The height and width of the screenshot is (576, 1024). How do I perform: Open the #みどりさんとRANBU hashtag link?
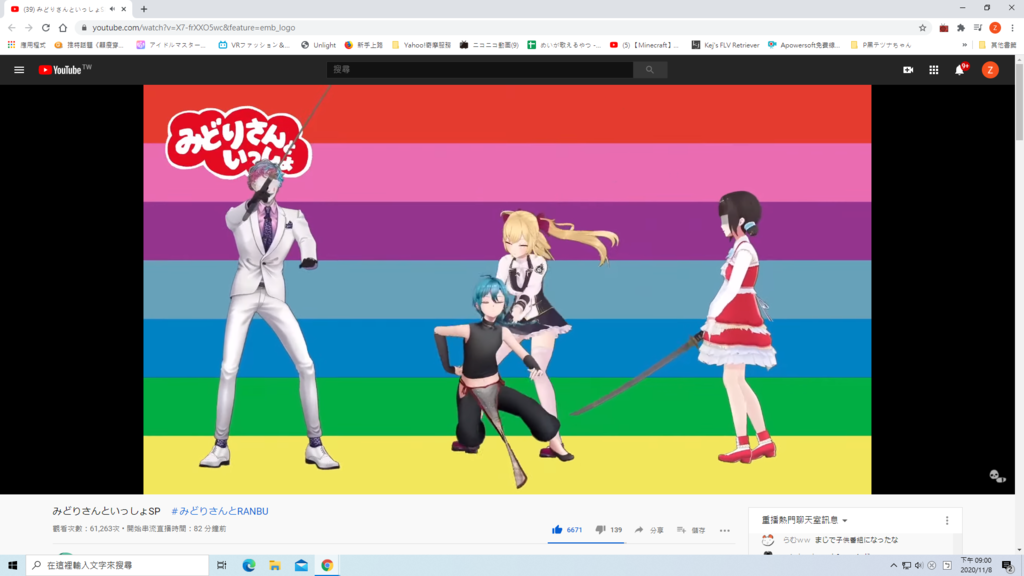(219, 511)
